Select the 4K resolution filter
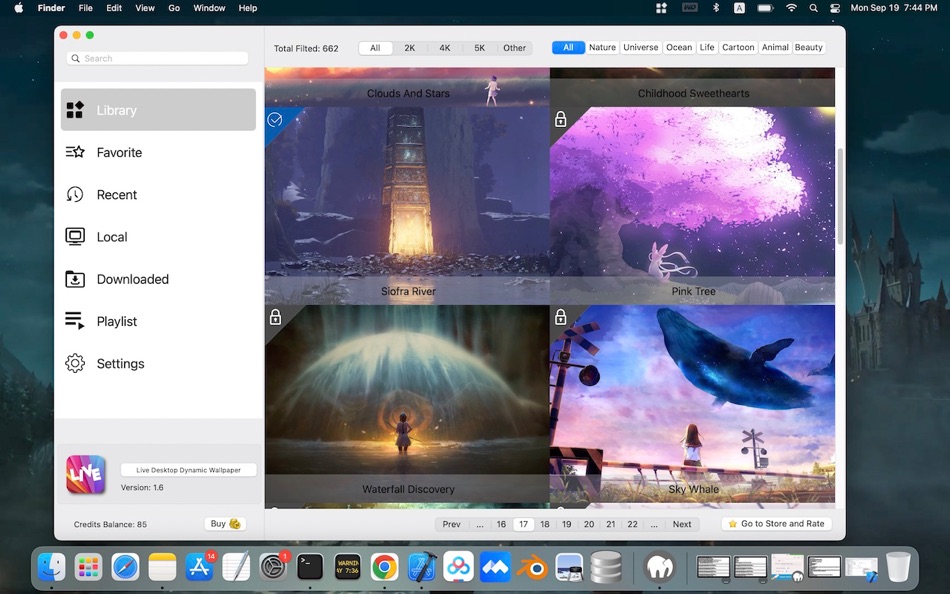The image size is (950, 594). (444, 48)
